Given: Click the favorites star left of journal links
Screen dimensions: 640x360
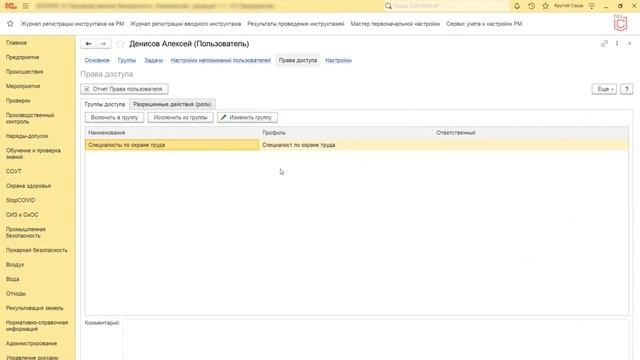Looking at the screenshot, I should 10,24.
